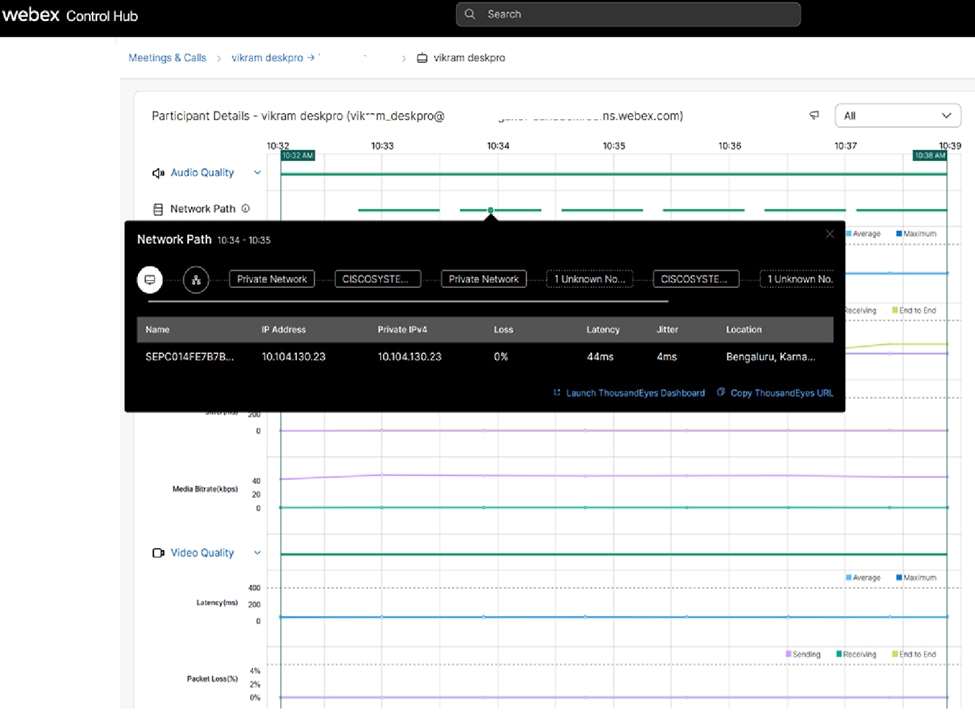Select the first CISCOSYSTE... hop node
Viewport: 975px width, 716px height.
click(378, 279)
